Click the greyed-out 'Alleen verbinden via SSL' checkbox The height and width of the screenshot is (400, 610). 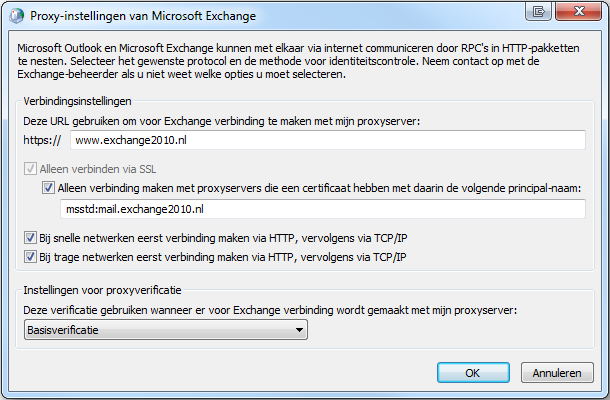click(x=30, y=169)
